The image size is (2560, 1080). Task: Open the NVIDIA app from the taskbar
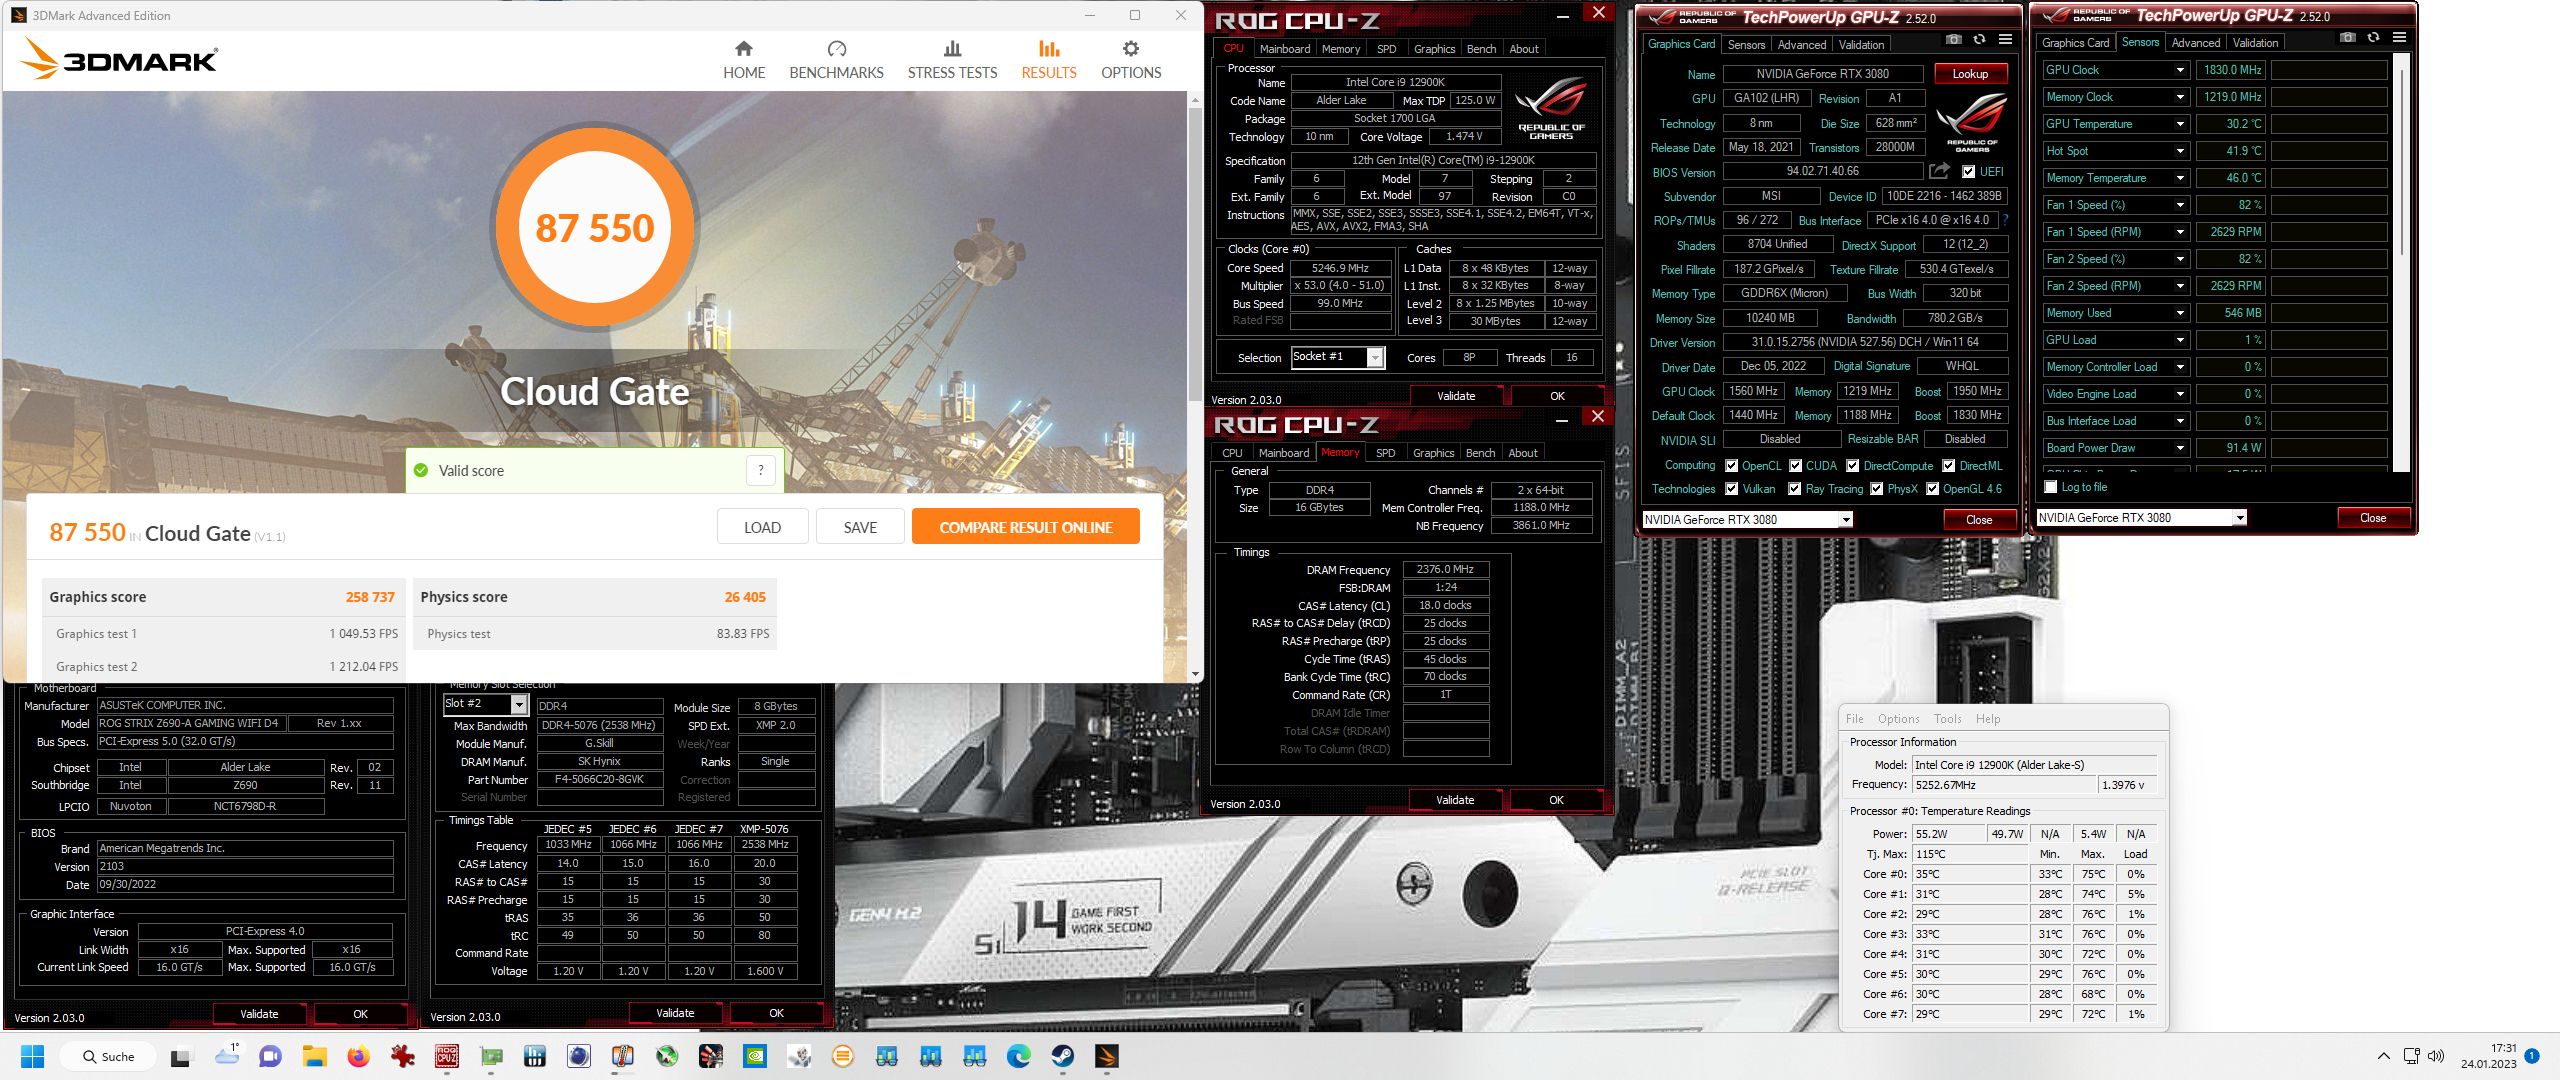point(755,1056)
